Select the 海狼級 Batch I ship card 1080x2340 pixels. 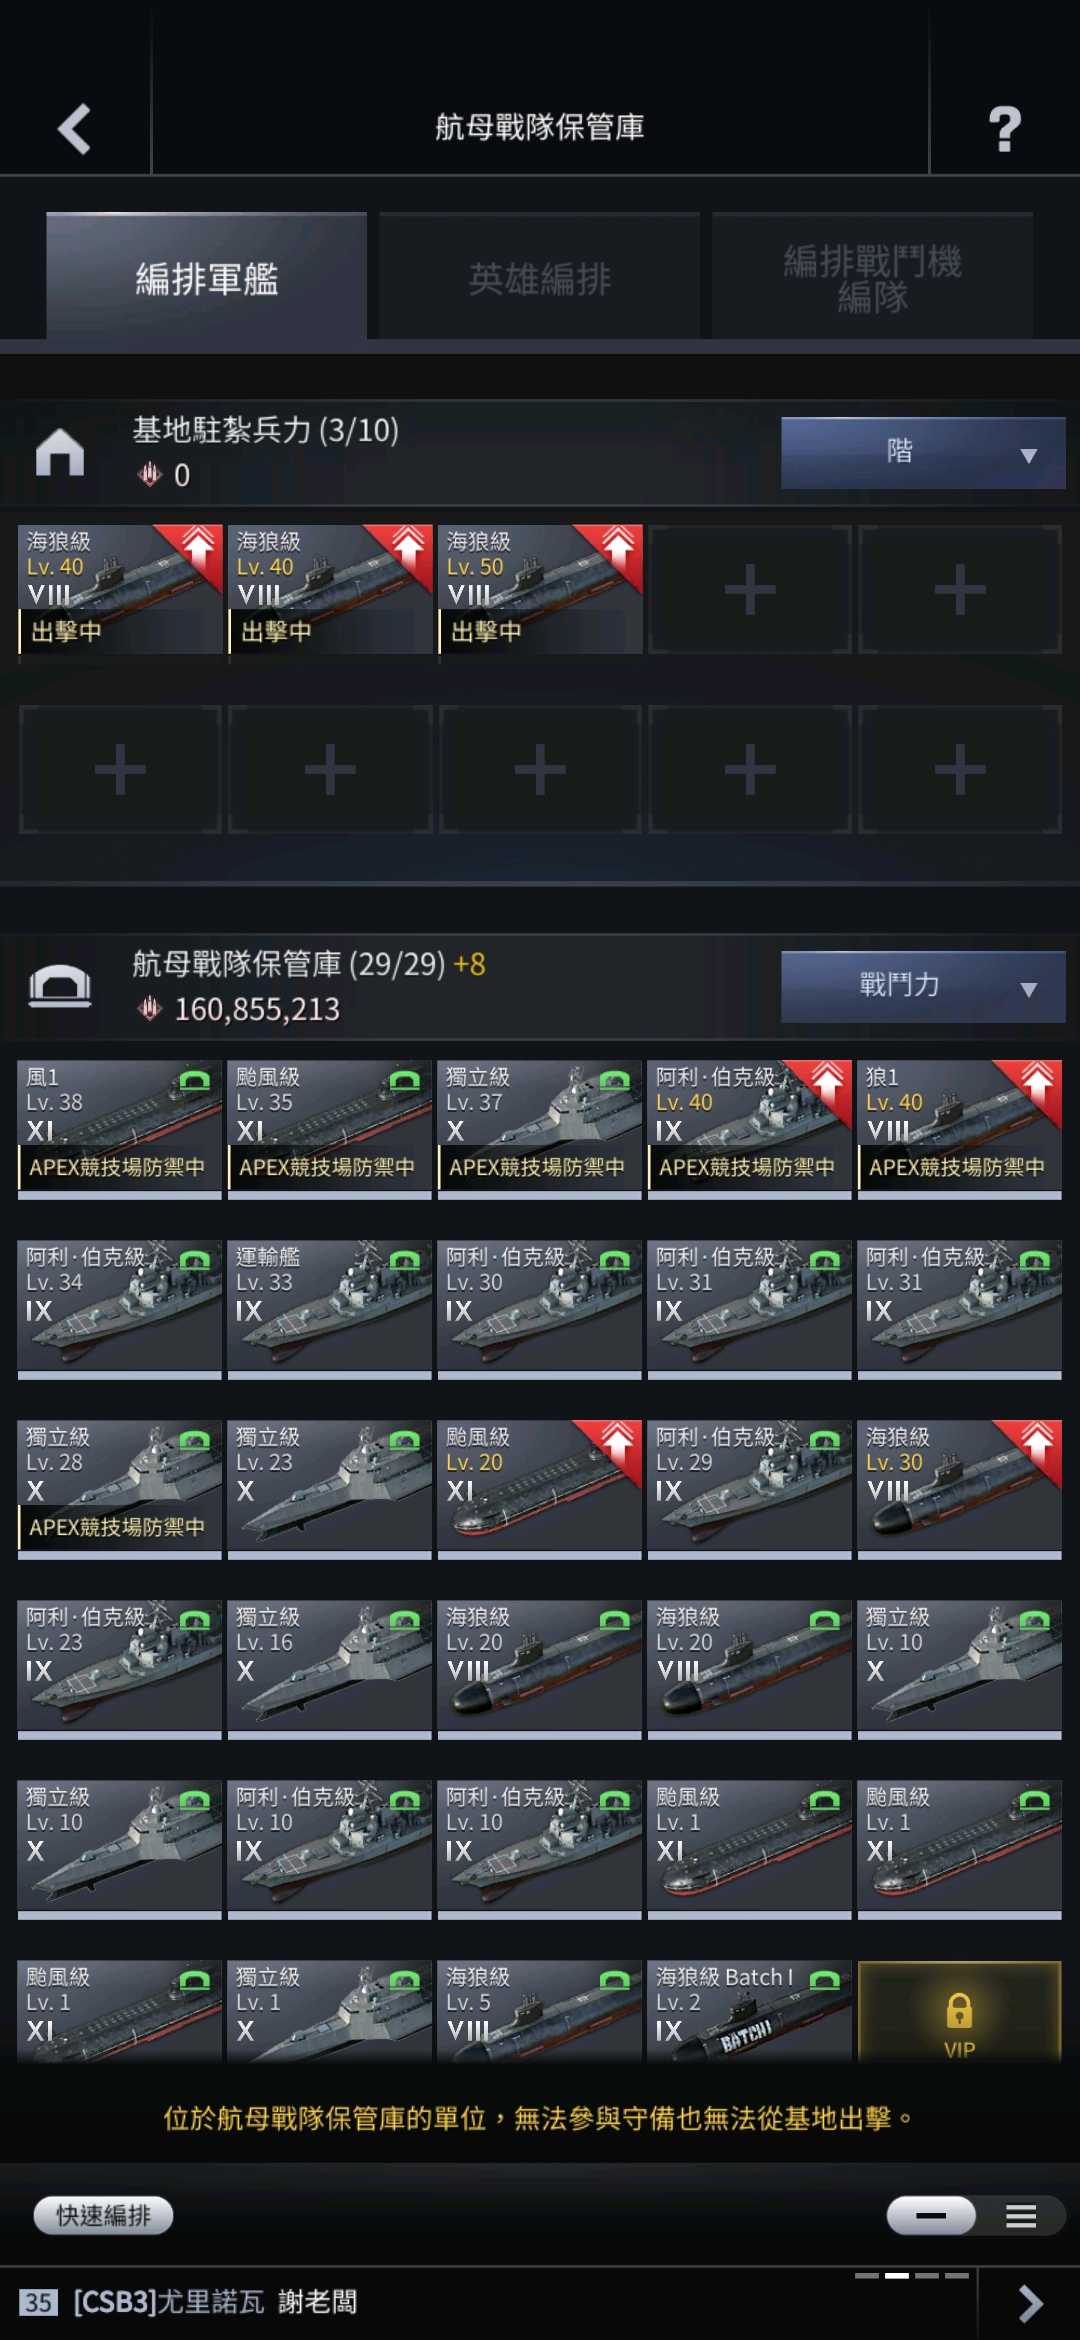tap(750, 2011)
